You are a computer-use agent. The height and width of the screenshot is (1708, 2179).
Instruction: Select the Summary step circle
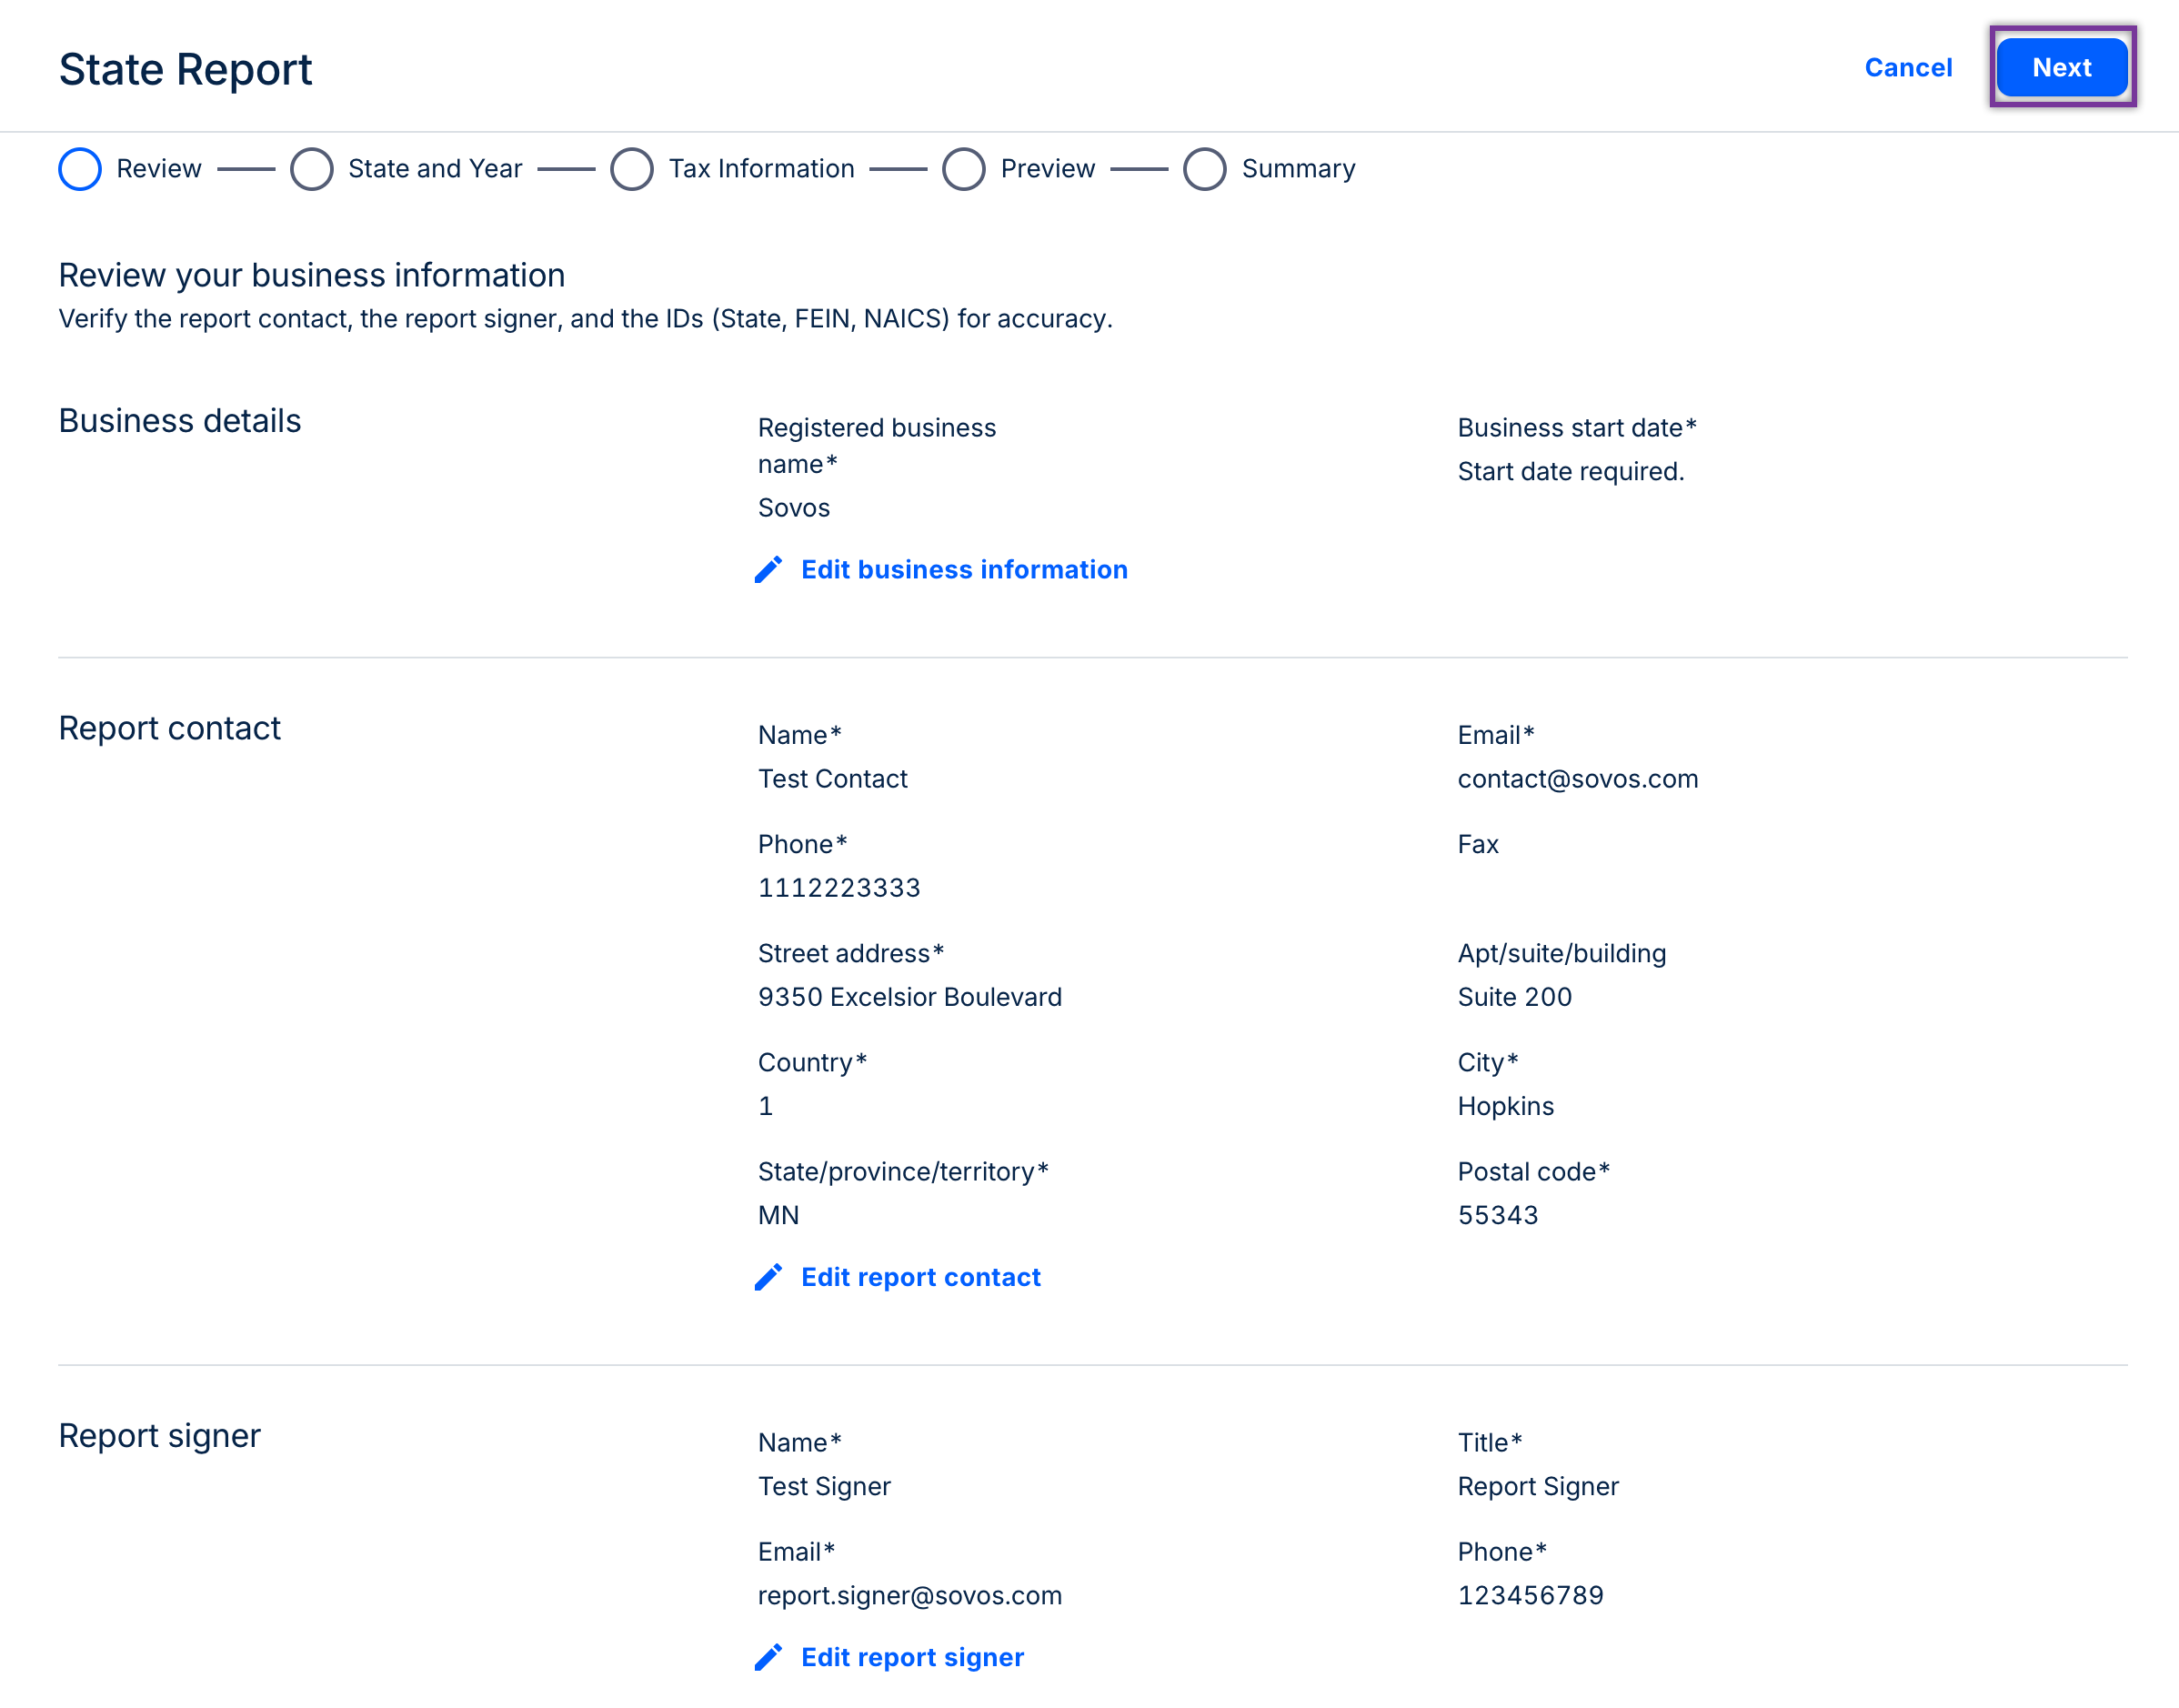[1204, 169]
